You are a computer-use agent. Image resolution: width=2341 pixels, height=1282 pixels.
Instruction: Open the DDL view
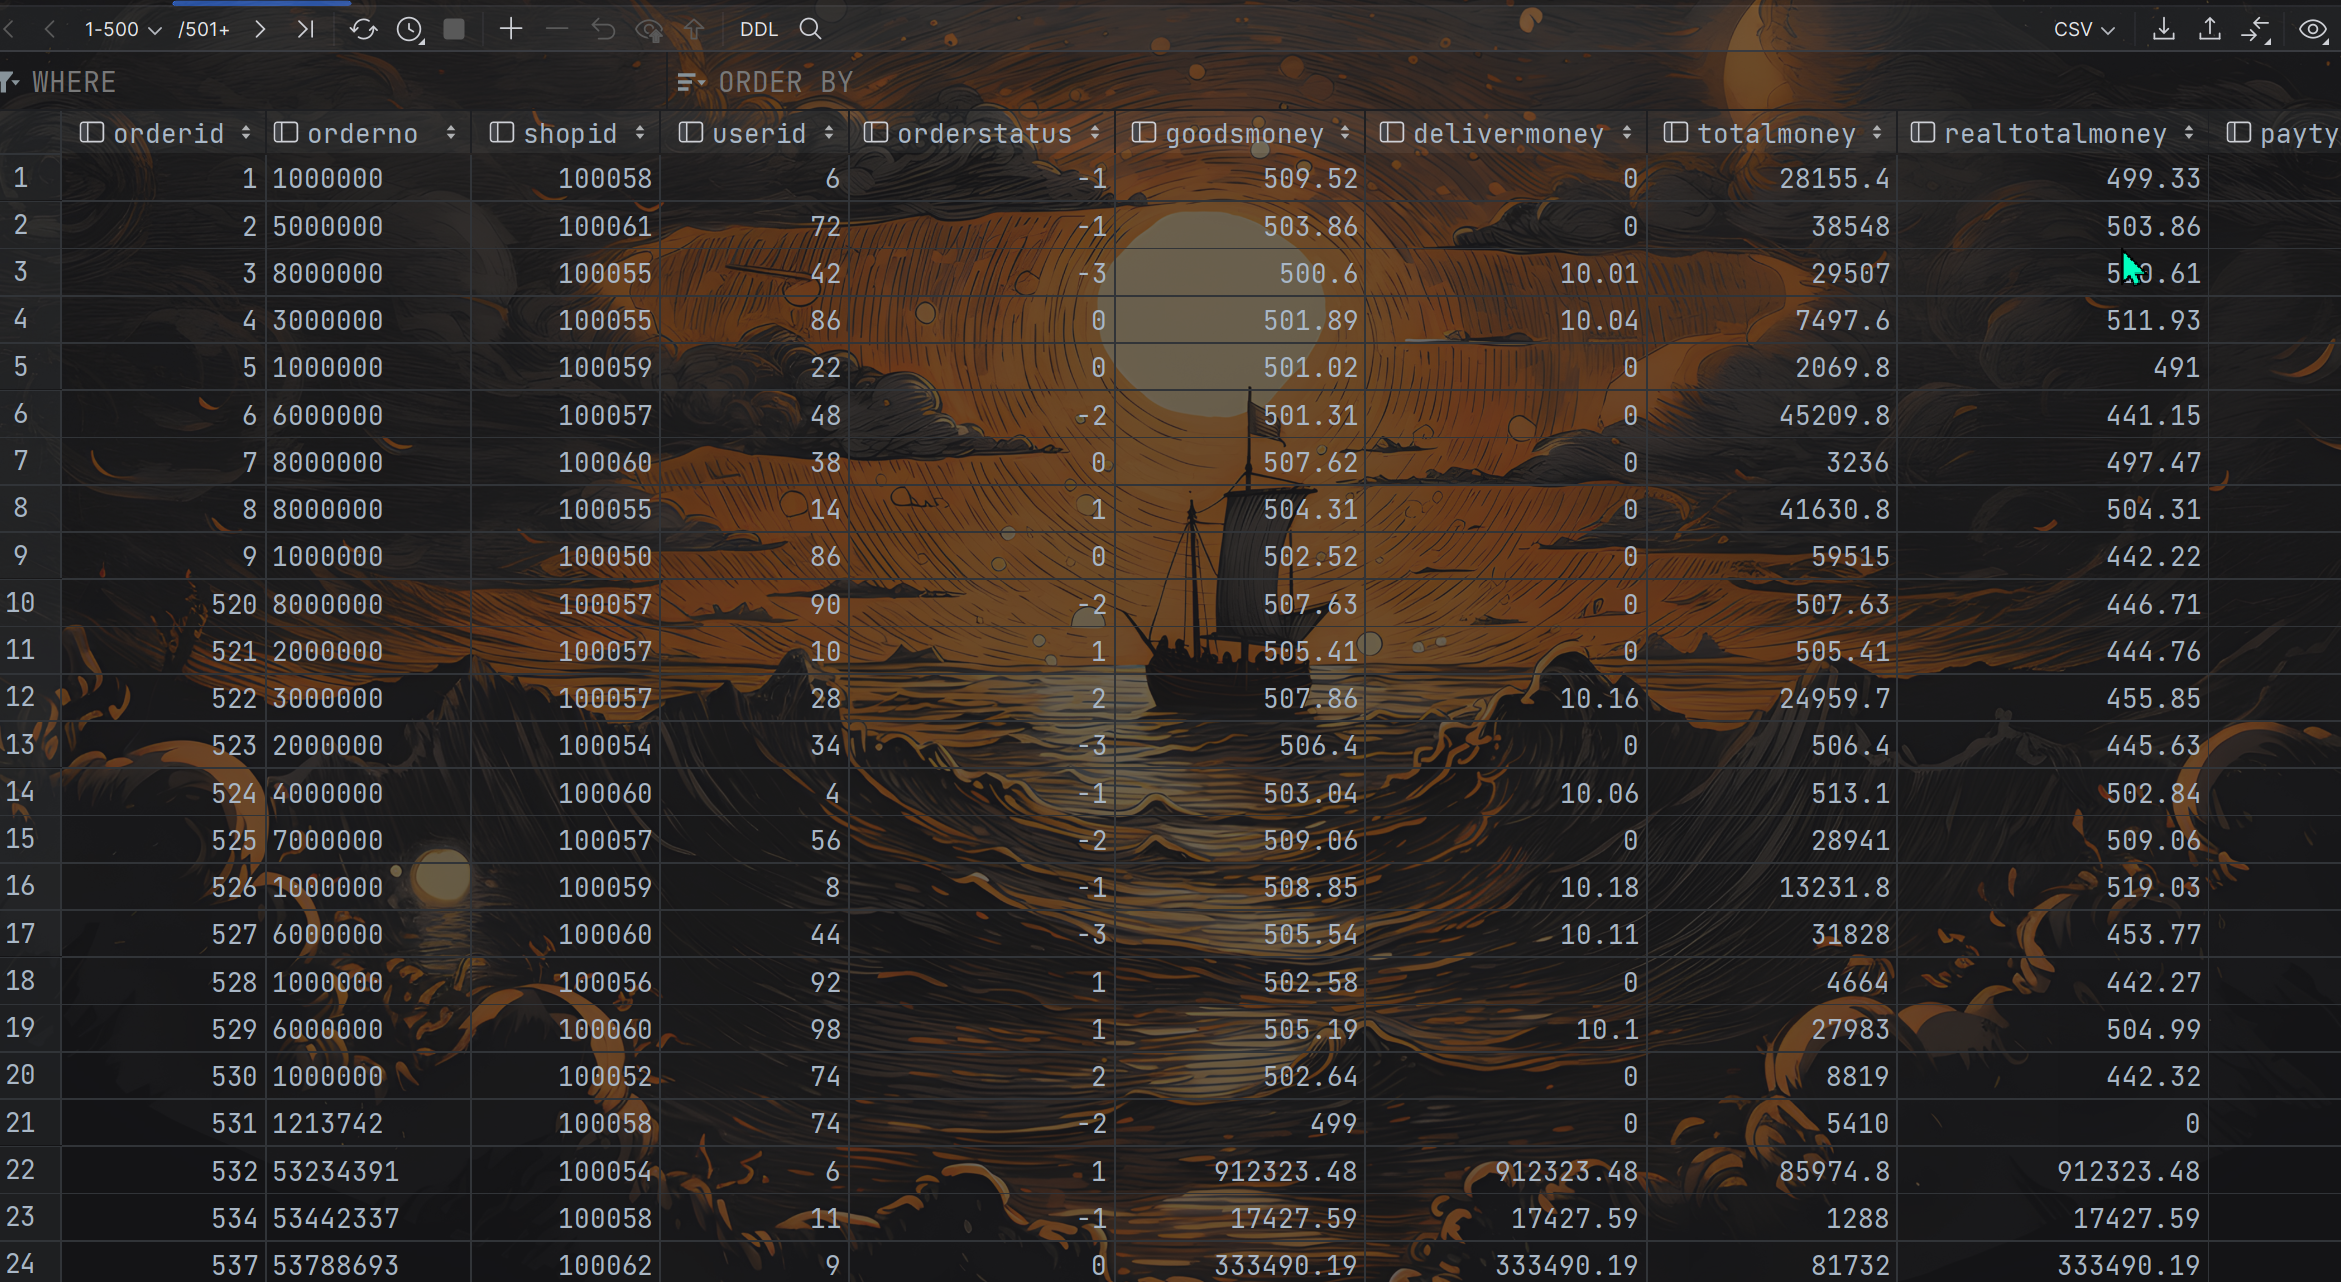click(x=759, y=29)
